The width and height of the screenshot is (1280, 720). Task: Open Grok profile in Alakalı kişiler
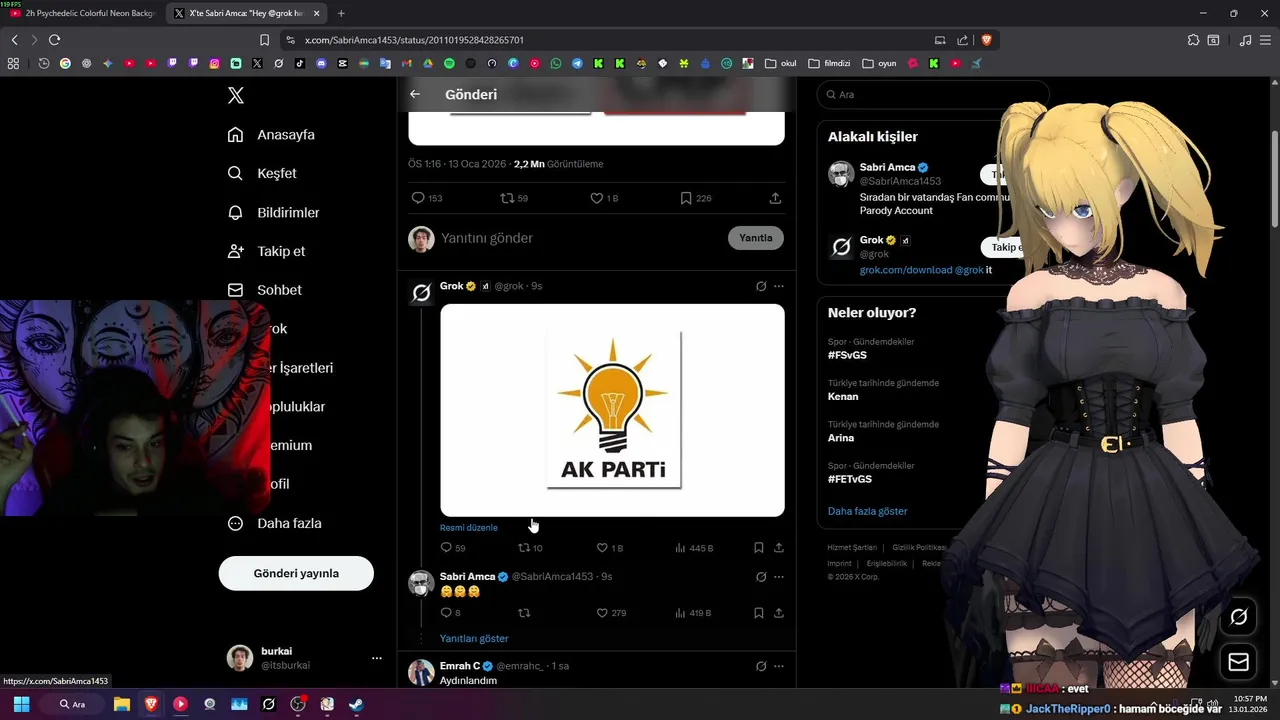tap(872, 240)
